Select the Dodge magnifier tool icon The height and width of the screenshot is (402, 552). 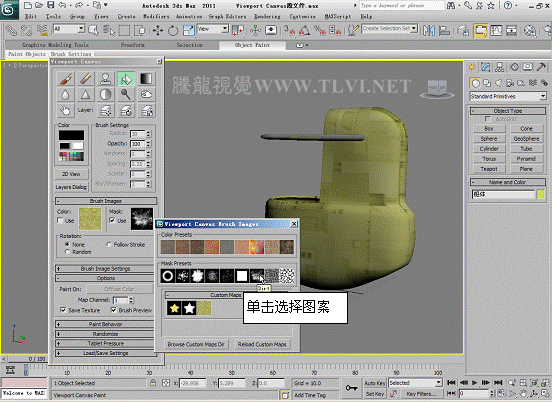point(126,94)
